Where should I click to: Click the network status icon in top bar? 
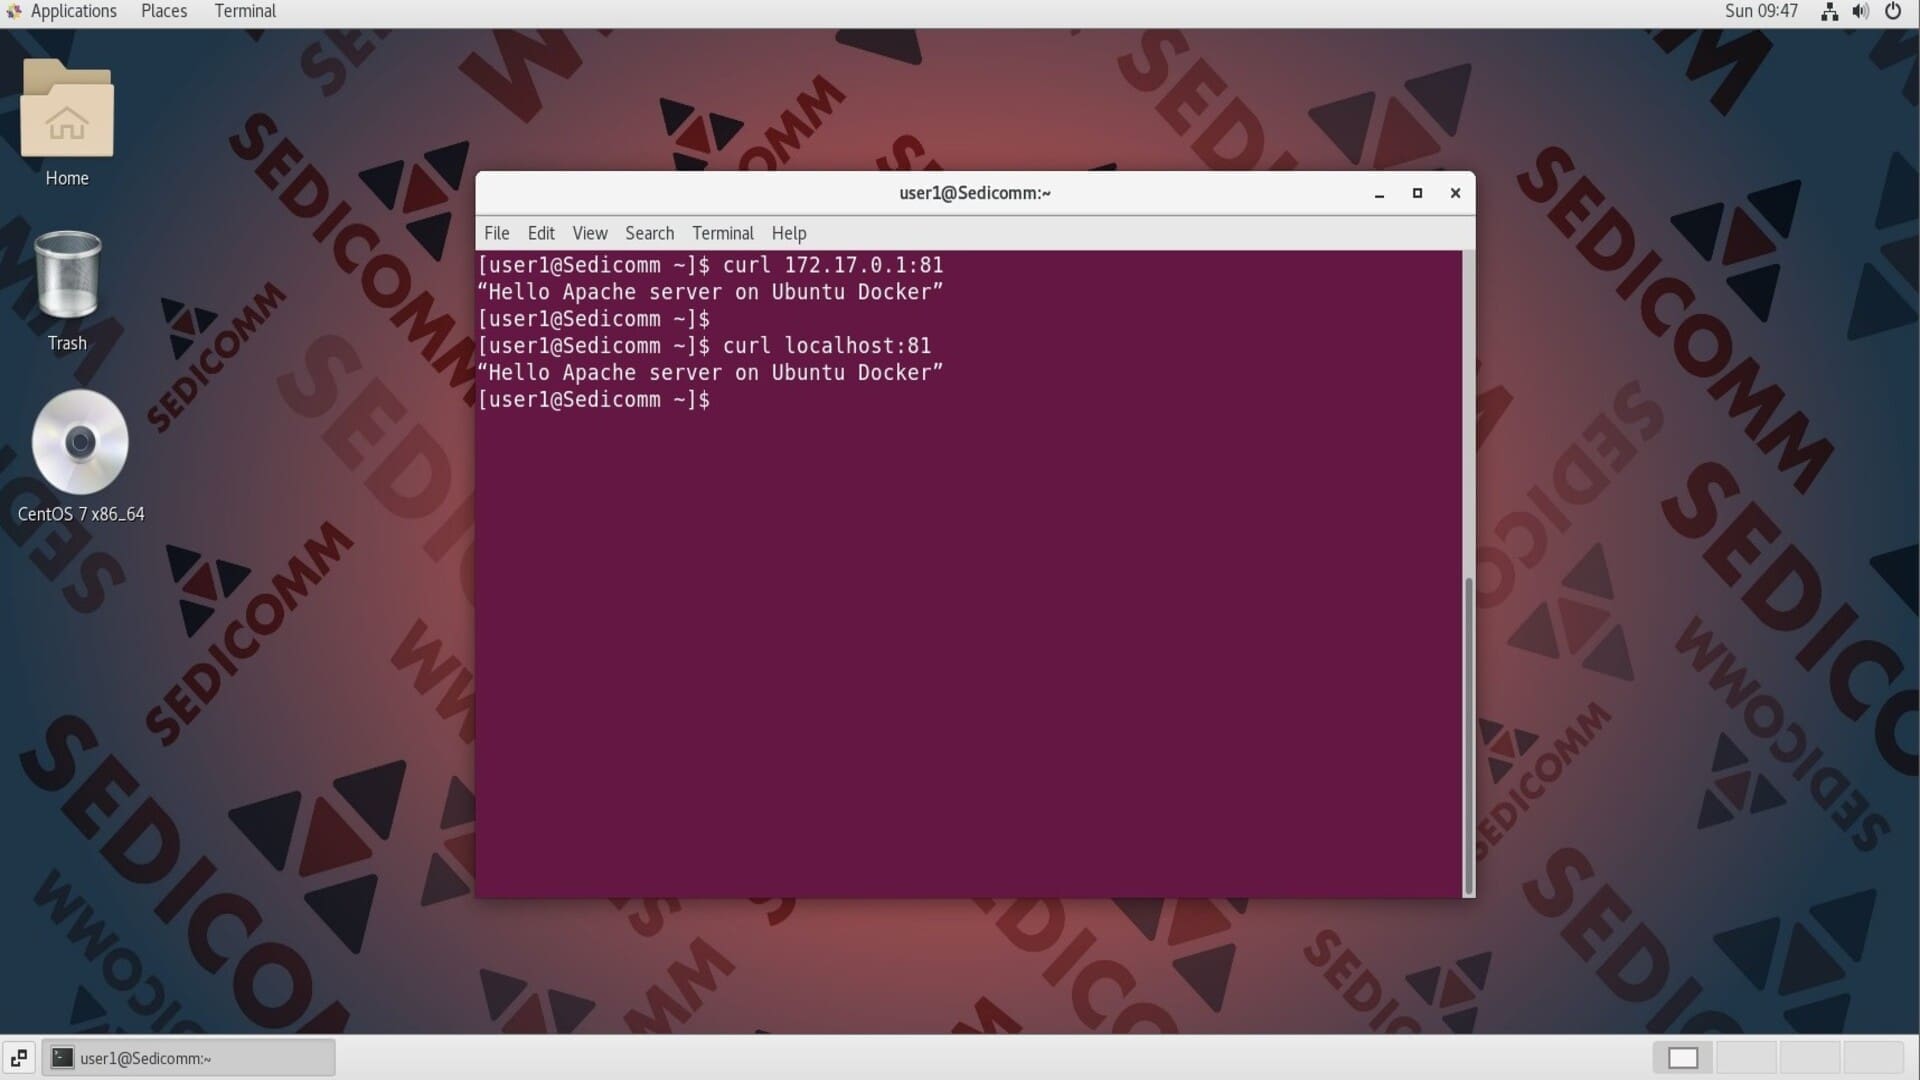(x=1829, y=12)
